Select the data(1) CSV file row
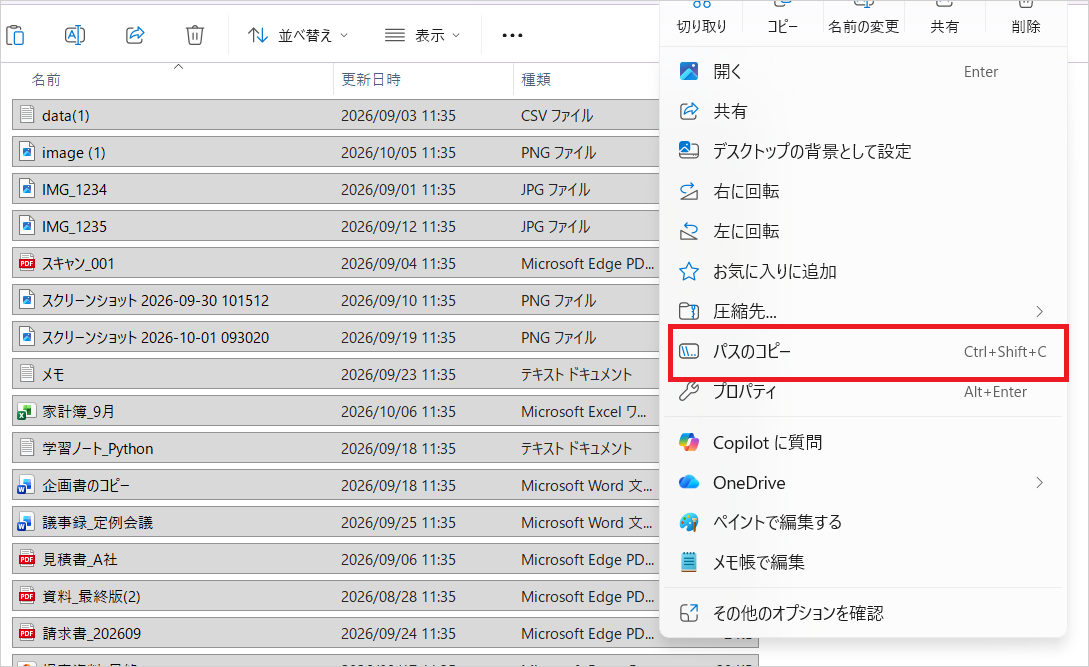This screenshot has width=1089, height=667. click(x=336, y=115)
